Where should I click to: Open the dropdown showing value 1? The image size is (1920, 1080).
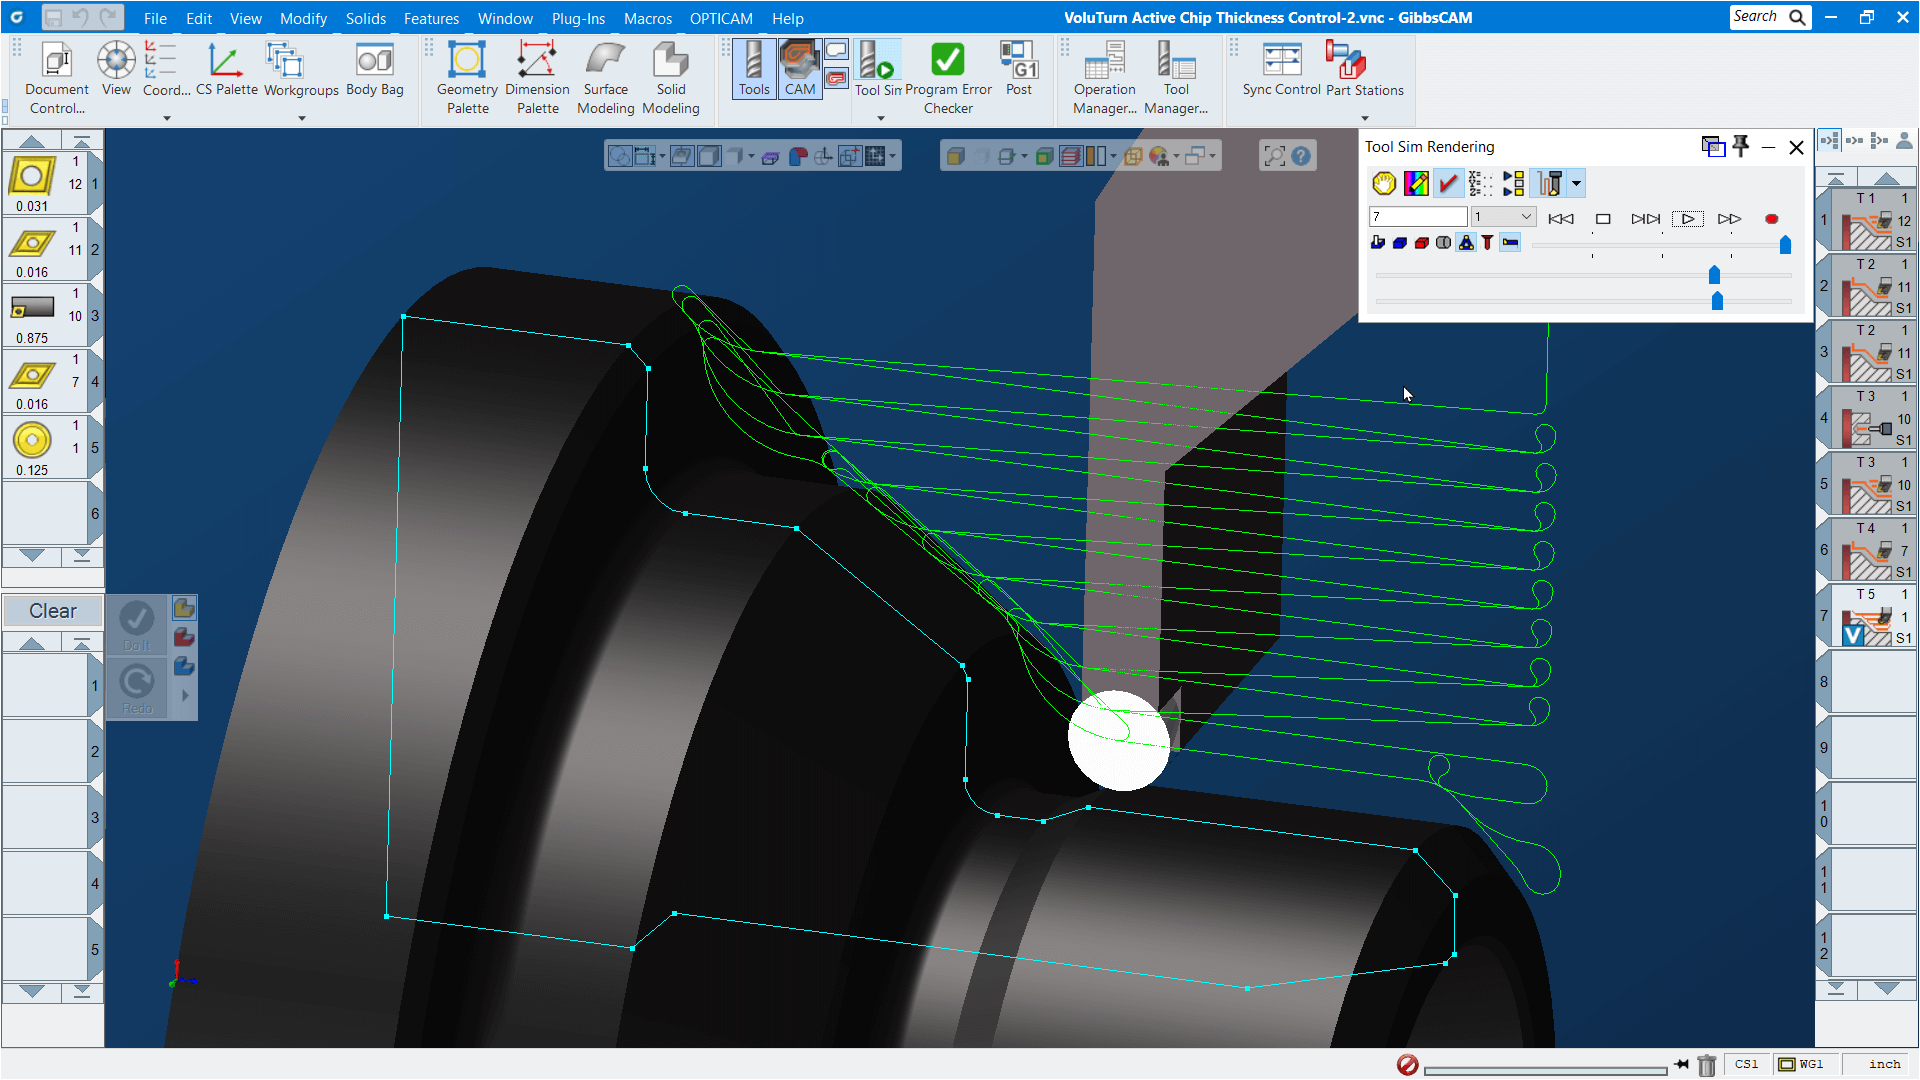tap(1502, 217)
